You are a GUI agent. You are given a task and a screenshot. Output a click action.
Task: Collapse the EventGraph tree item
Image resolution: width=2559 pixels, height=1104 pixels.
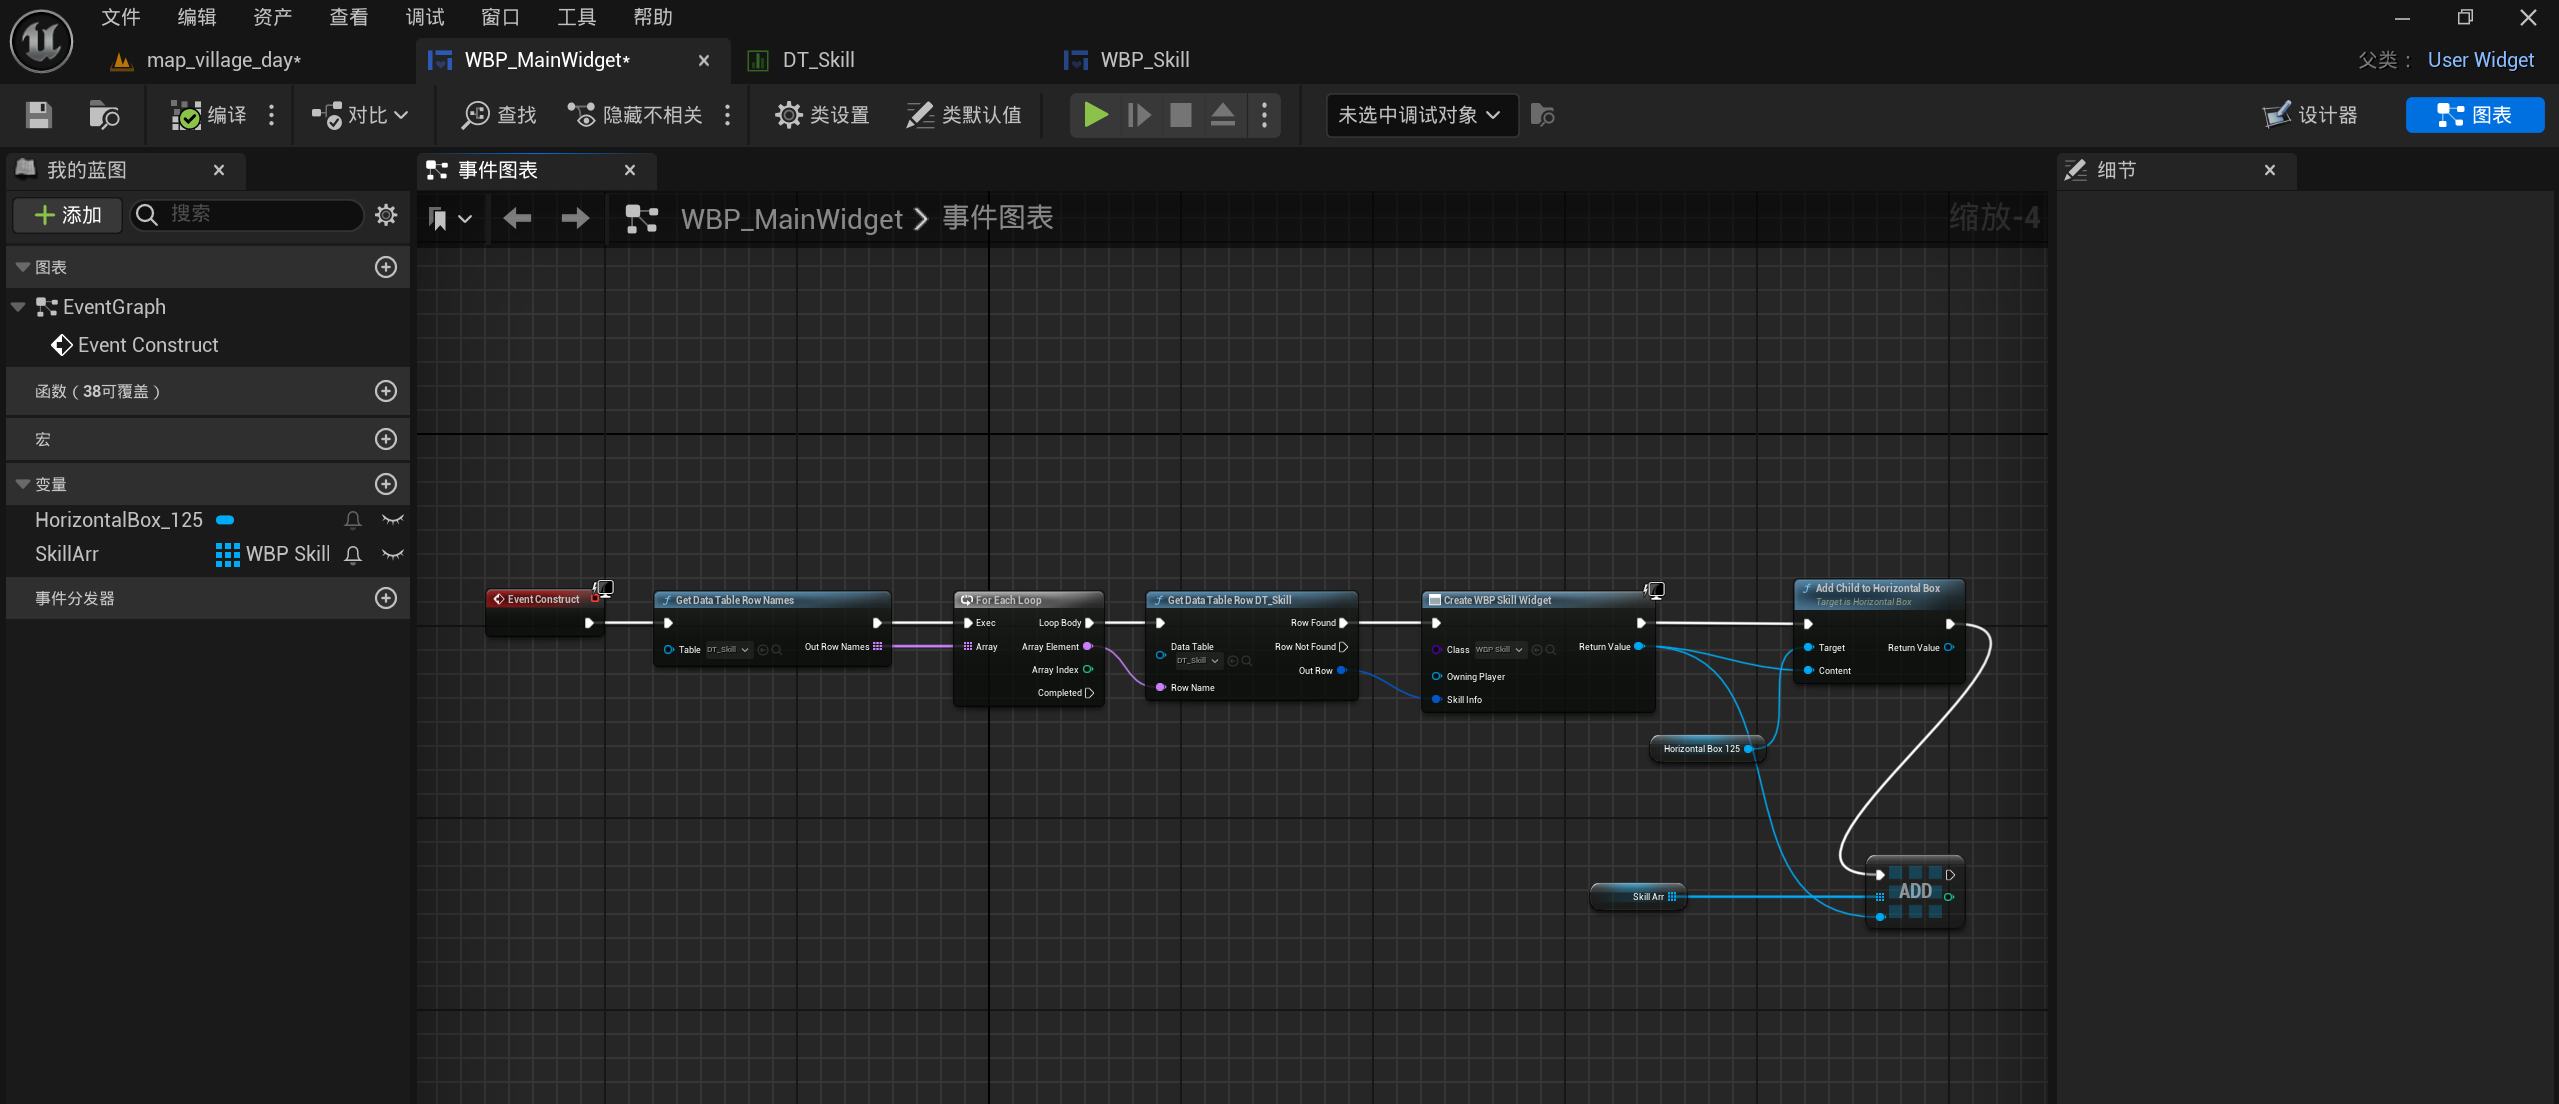point(18,307)
